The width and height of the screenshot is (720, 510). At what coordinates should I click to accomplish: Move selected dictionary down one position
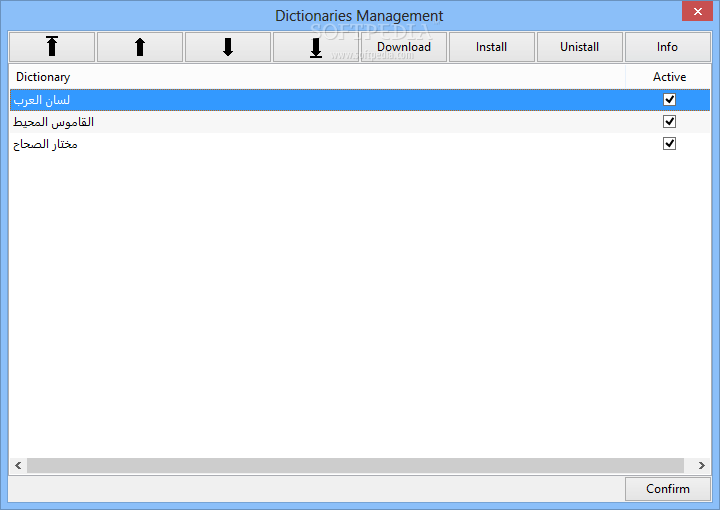click(228, 47)
